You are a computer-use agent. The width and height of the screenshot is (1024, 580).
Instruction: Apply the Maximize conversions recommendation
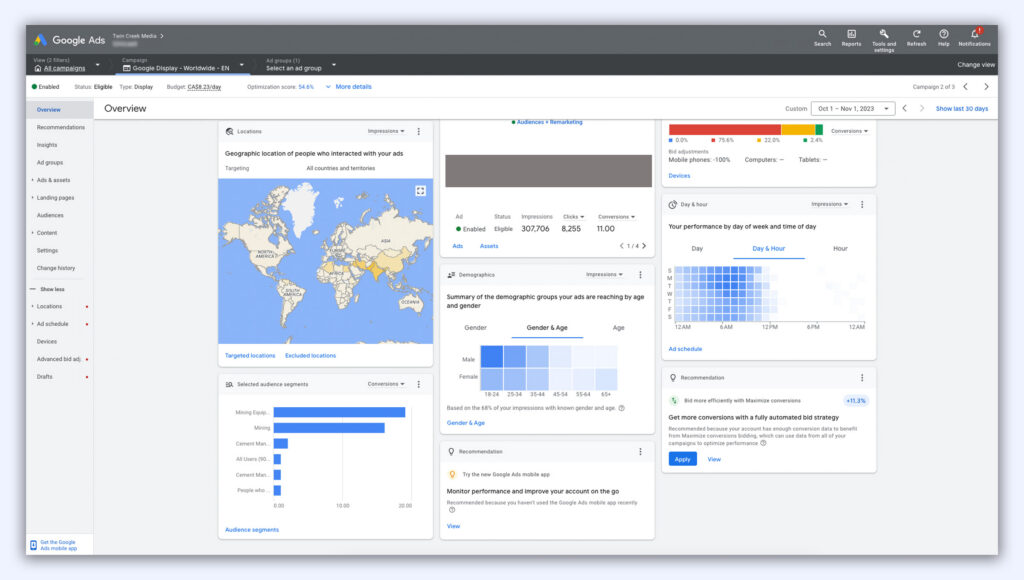682,459
